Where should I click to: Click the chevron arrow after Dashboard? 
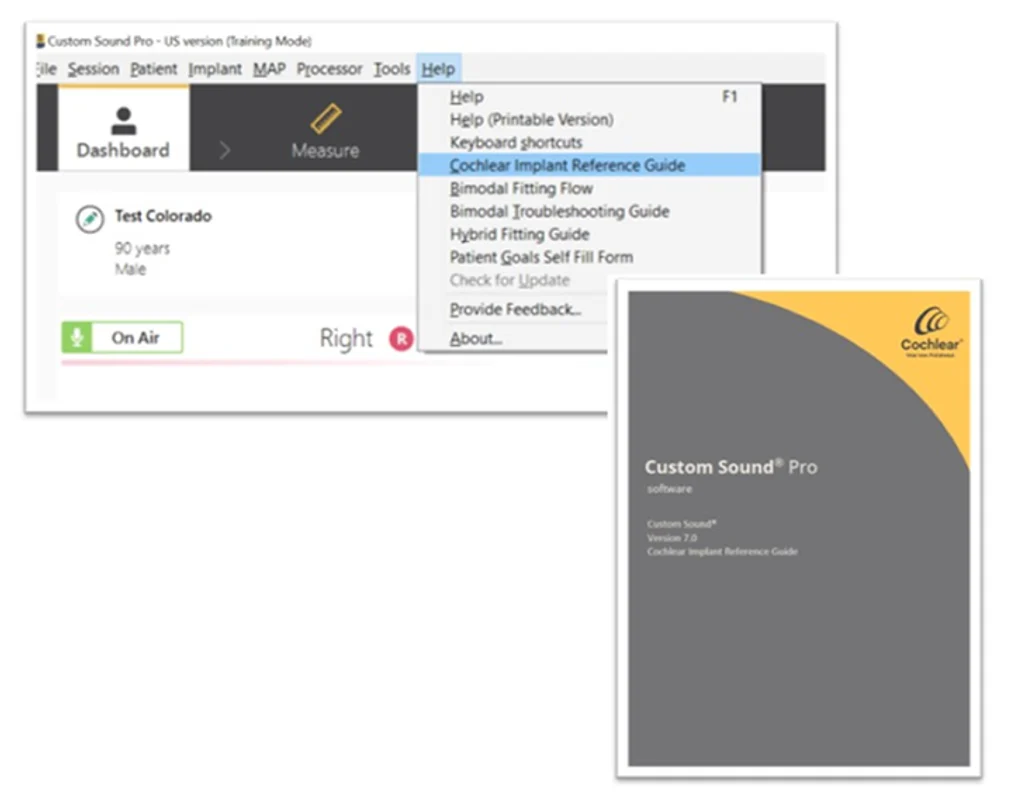click(224, 150)
